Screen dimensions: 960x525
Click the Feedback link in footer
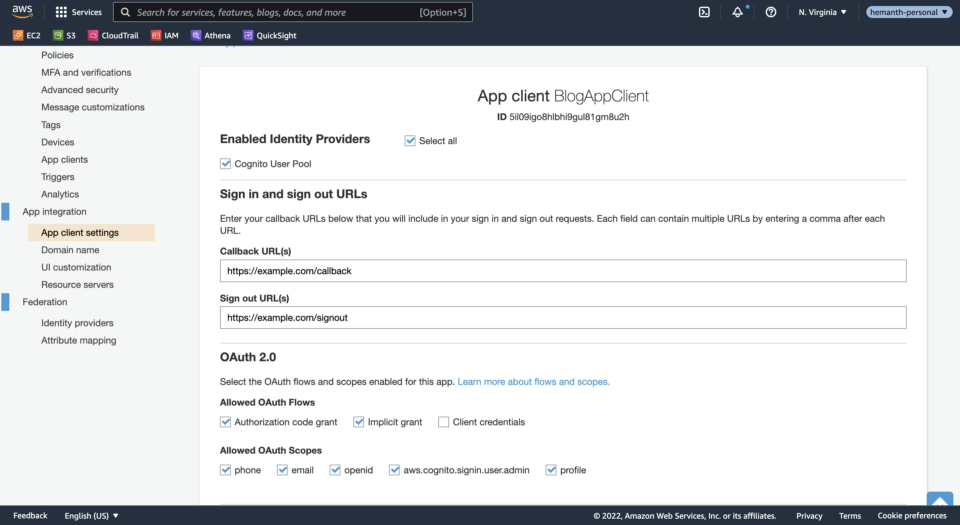click(x=30, y=516)
